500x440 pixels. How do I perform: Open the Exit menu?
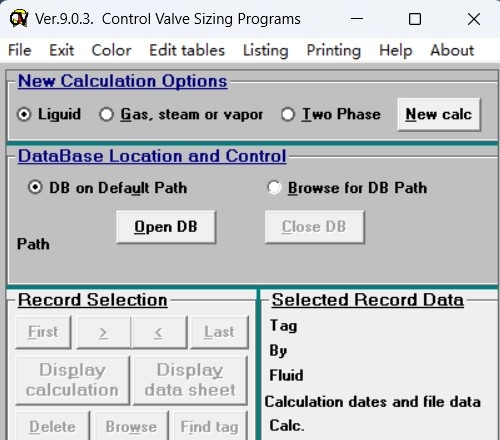tap(62, 50)
